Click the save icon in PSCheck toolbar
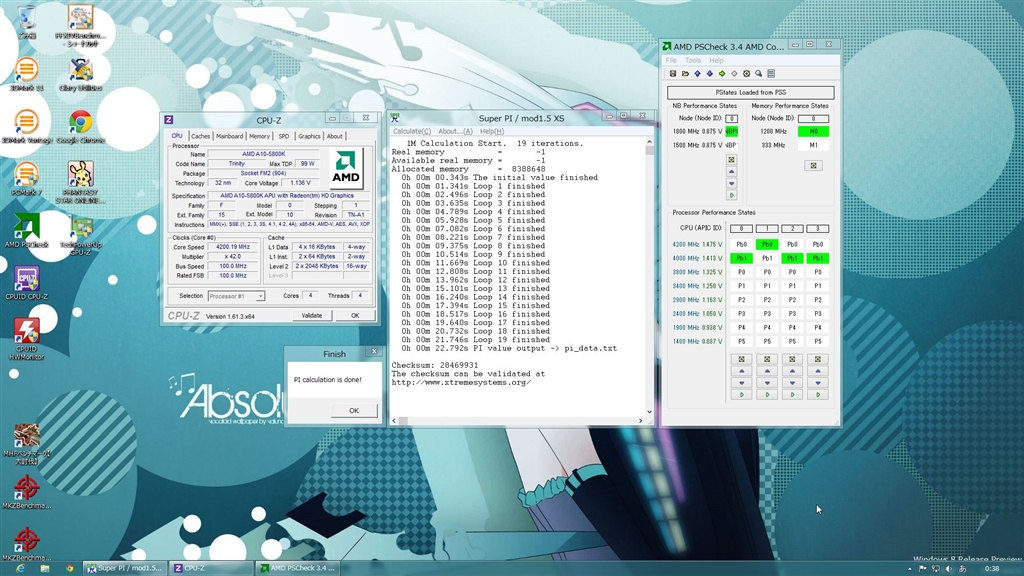Viewport: 1024px width, 576px height. [673, 73]
